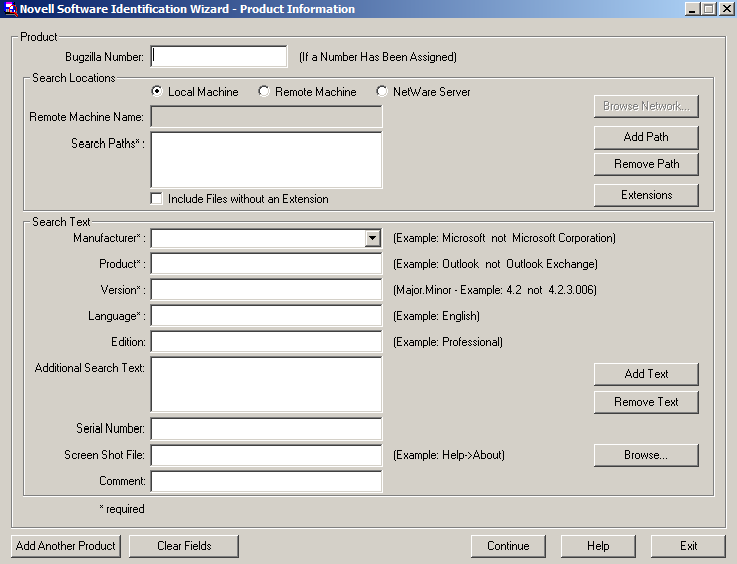Click the Remove Text button
Image resolution: width=737 pixels, height=564 pixels.
tap(646, 402)
